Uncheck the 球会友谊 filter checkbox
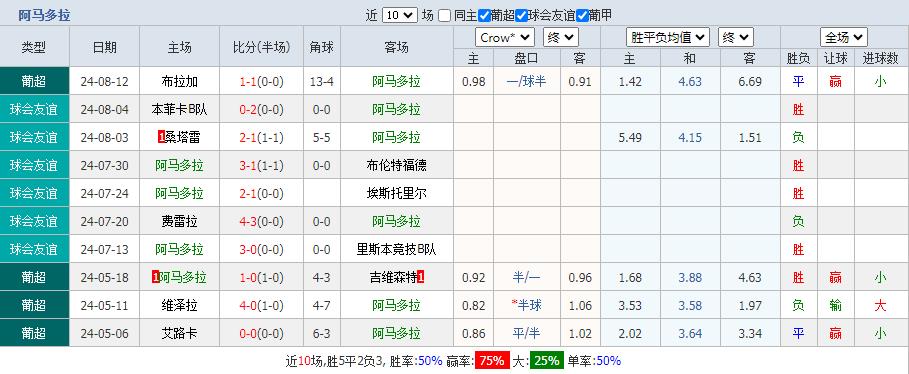The height and width of the screenshot is (374, 909). (522, 16)
